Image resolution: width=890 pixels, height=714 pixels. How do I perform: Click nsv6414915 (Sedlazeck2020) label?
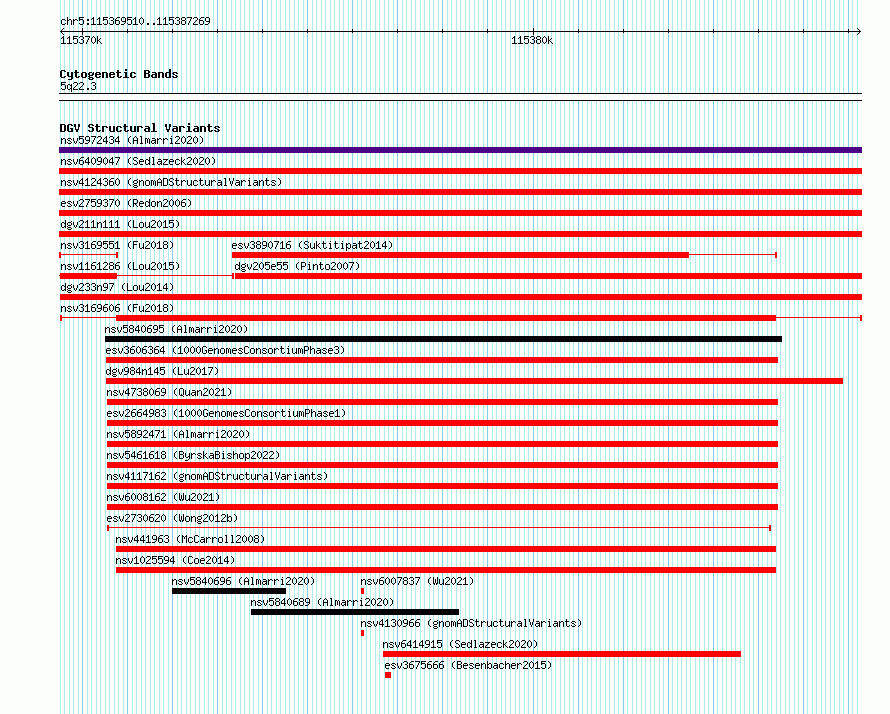pos(460,644)
